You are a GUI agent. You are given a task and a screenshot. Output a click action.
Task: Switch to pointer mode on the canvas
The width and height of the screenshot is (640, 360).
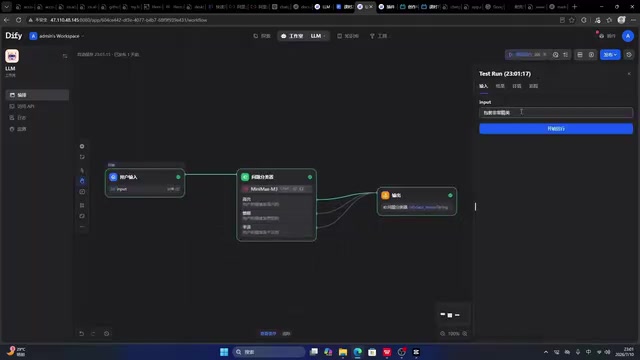[82, 171]
